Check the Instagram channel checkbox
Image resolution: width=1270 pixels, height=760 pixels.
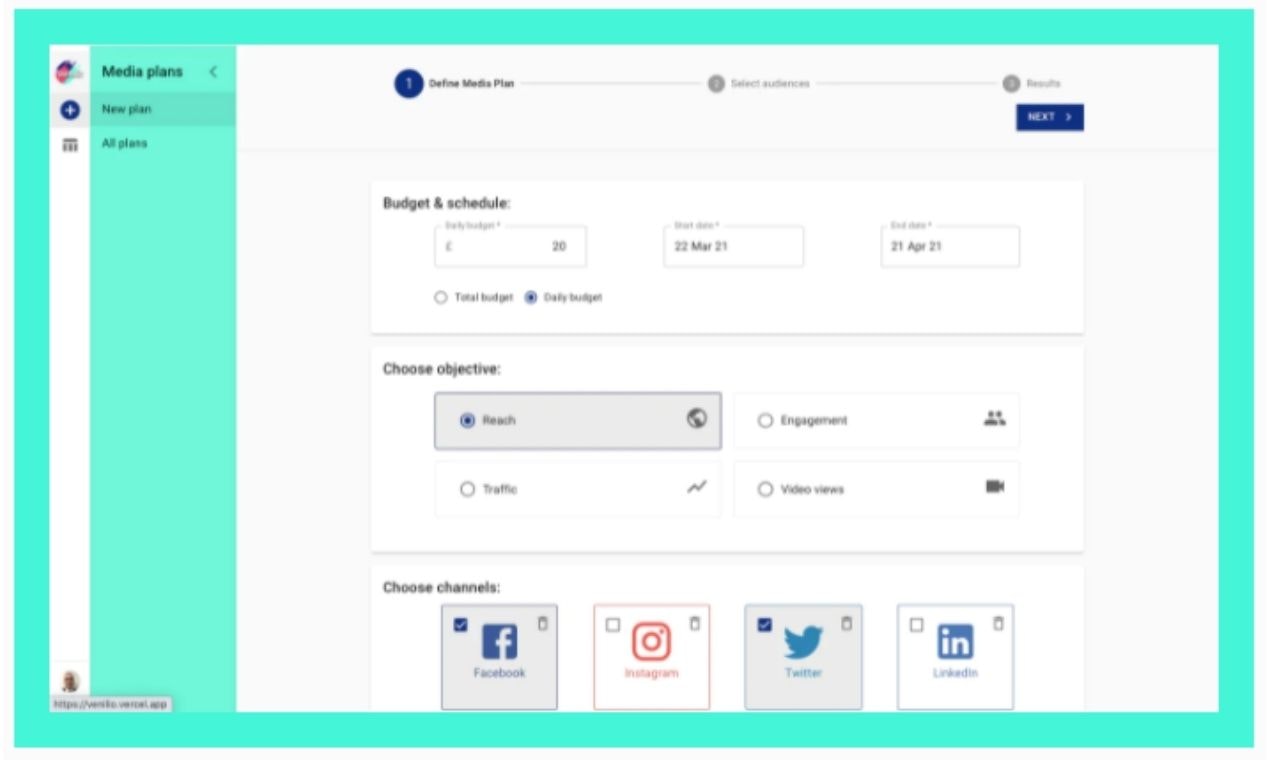point(612,624)
